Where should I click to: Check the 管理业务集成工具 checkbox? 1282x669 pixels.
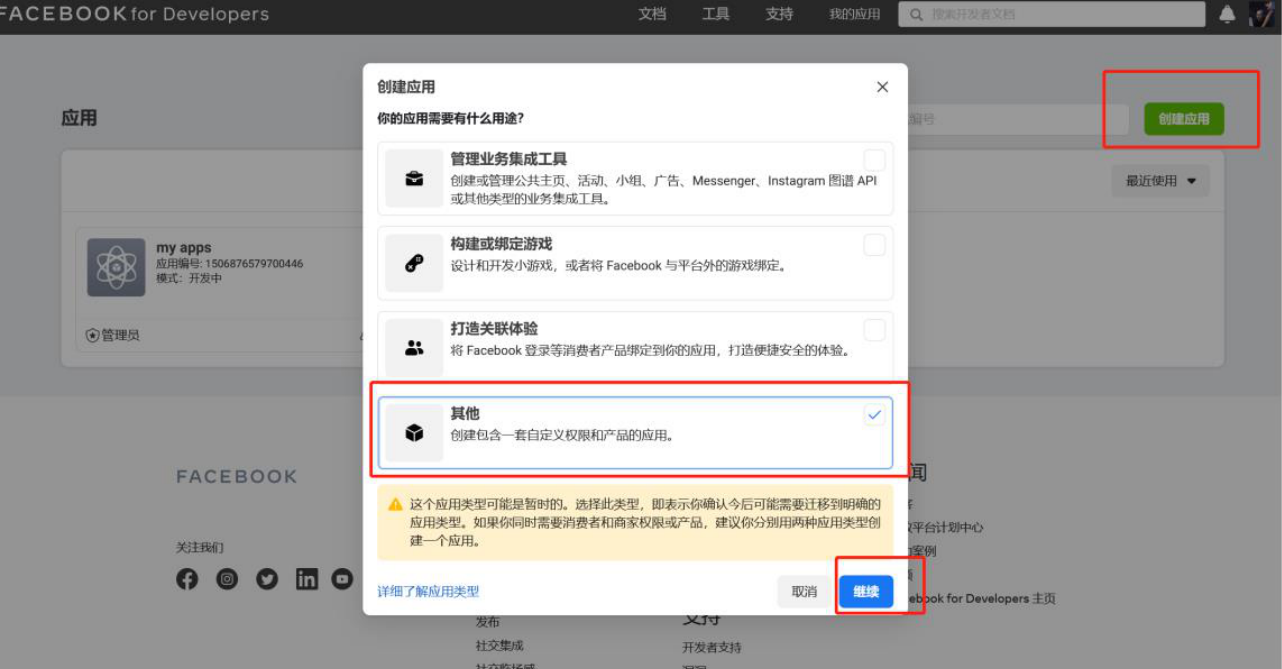[874, 159]
